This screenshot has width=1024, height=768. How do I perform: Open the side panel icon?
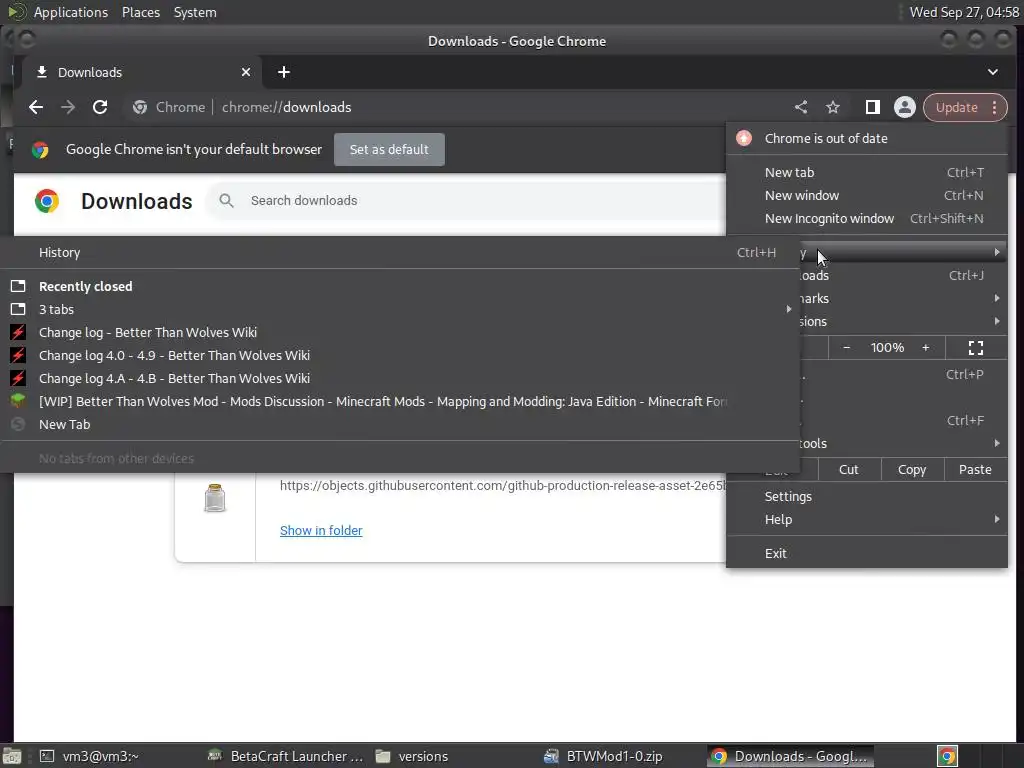pos(872,107)
